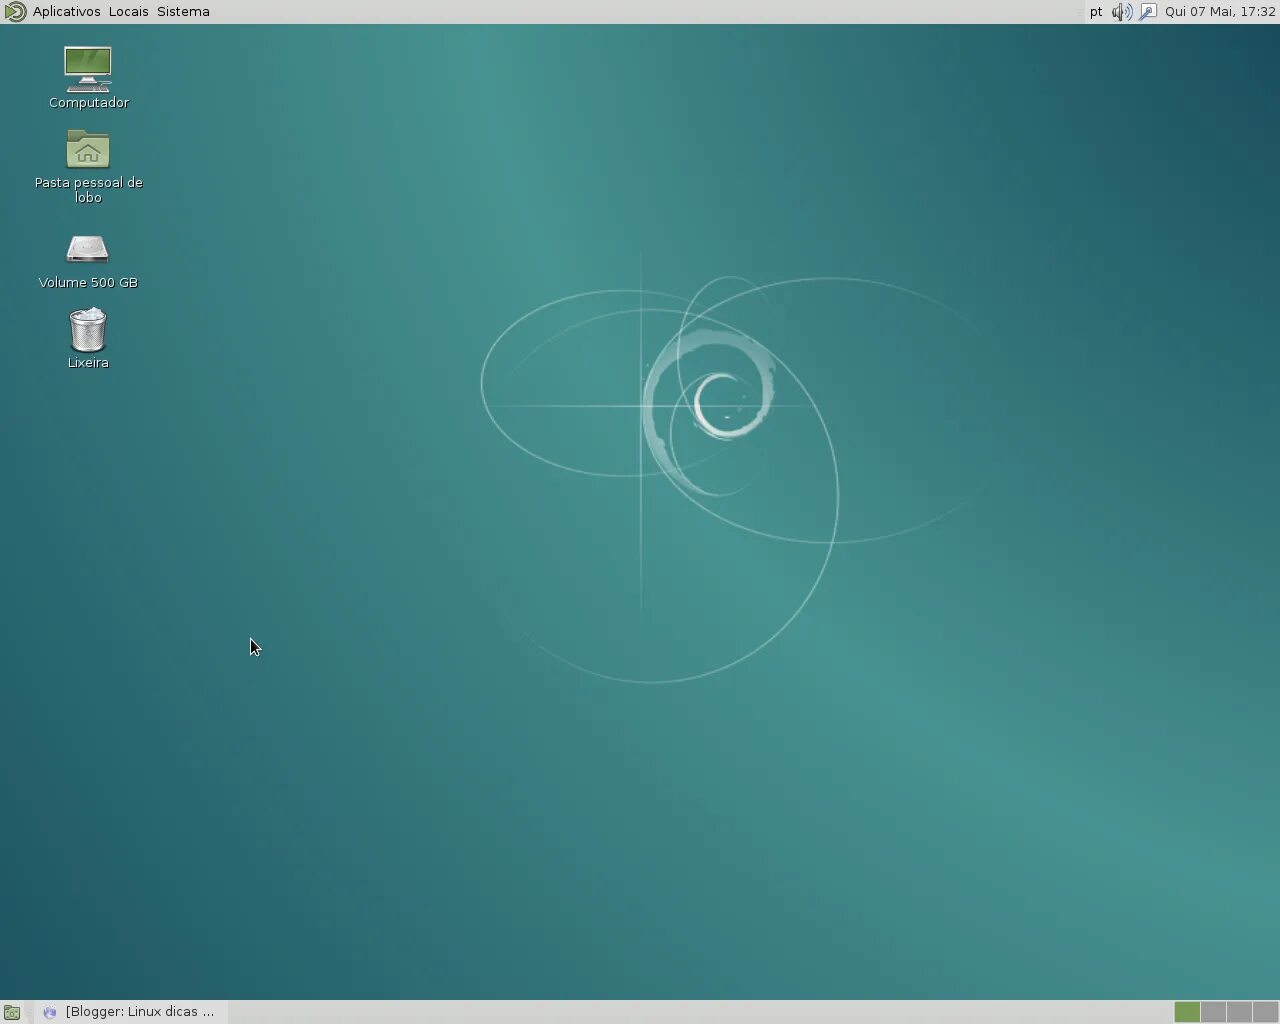
Task: Switch to the second workspace
Action: [1213, 1012]
